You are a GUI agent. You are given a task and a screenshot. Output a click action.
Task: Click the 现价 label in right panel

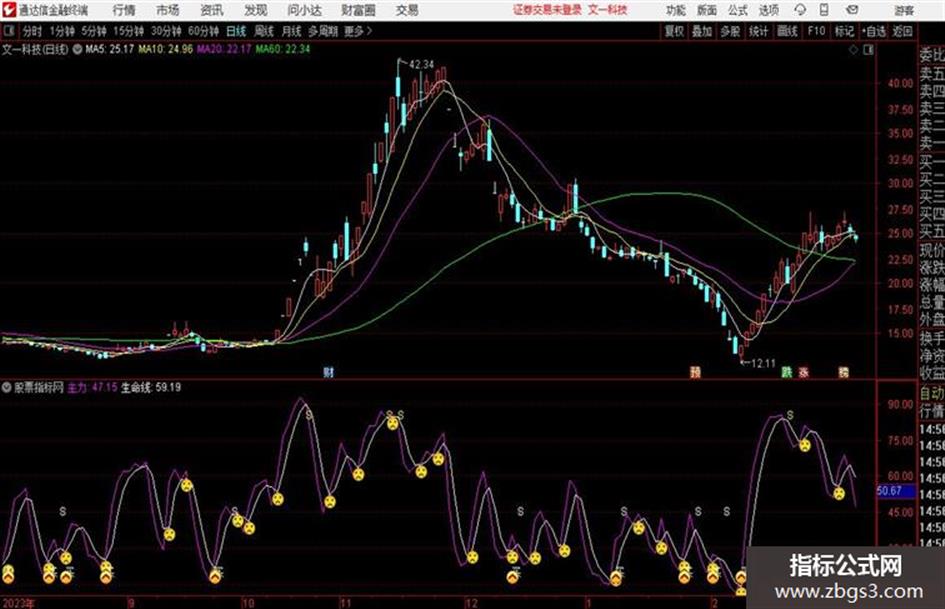click(932, 250)
